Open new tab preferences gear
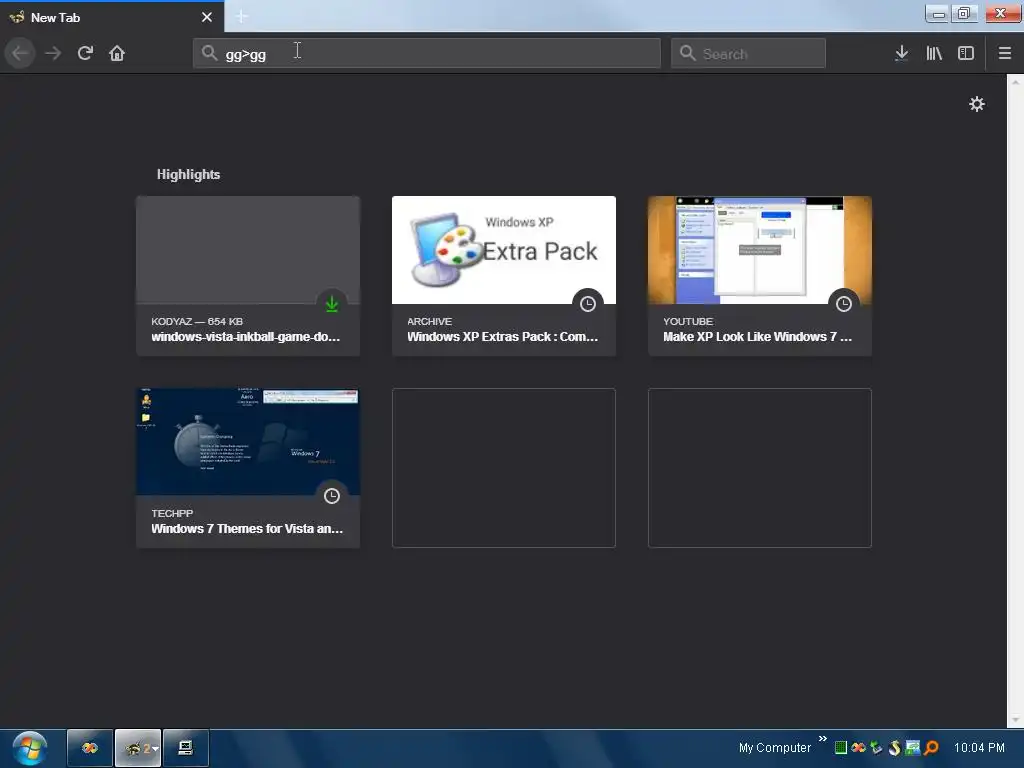The height and width of the screenshot is (768, 1024). [976, 104]
